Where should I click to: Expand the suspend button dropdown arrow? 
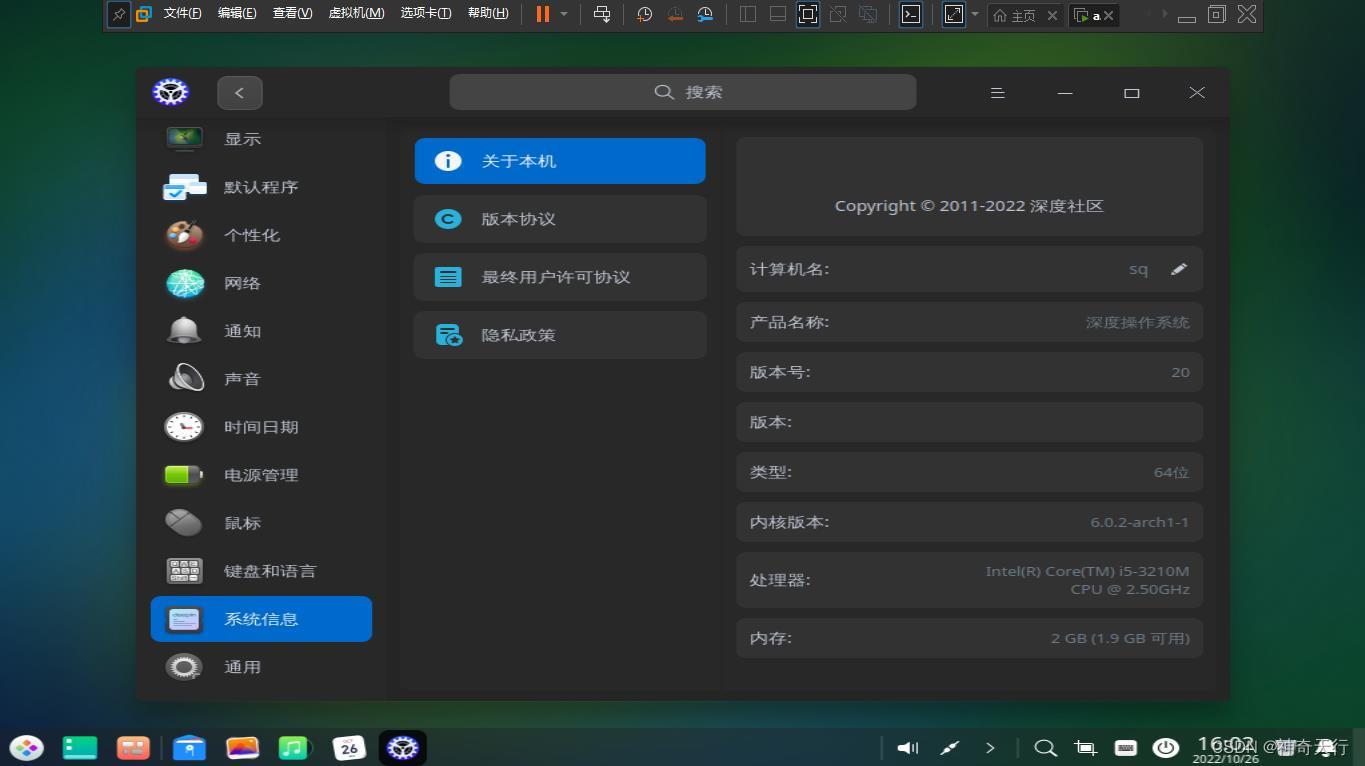563,15
